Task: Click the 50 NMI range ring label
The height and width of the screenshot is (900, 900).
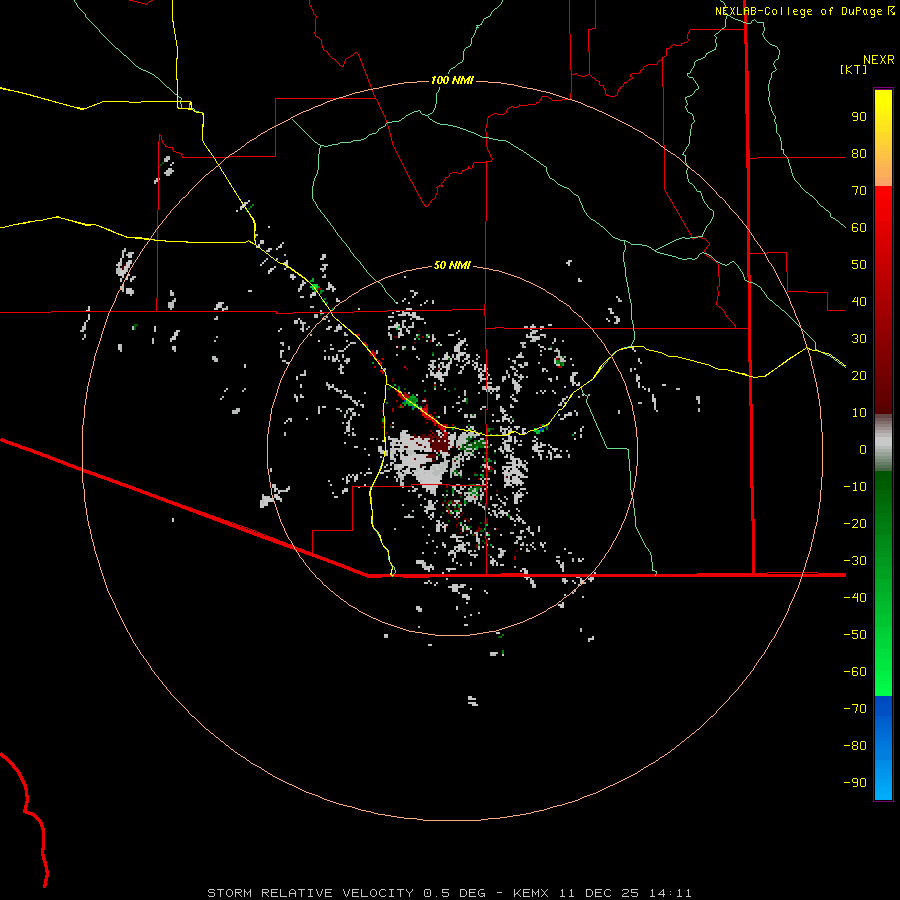Action: 452,265
